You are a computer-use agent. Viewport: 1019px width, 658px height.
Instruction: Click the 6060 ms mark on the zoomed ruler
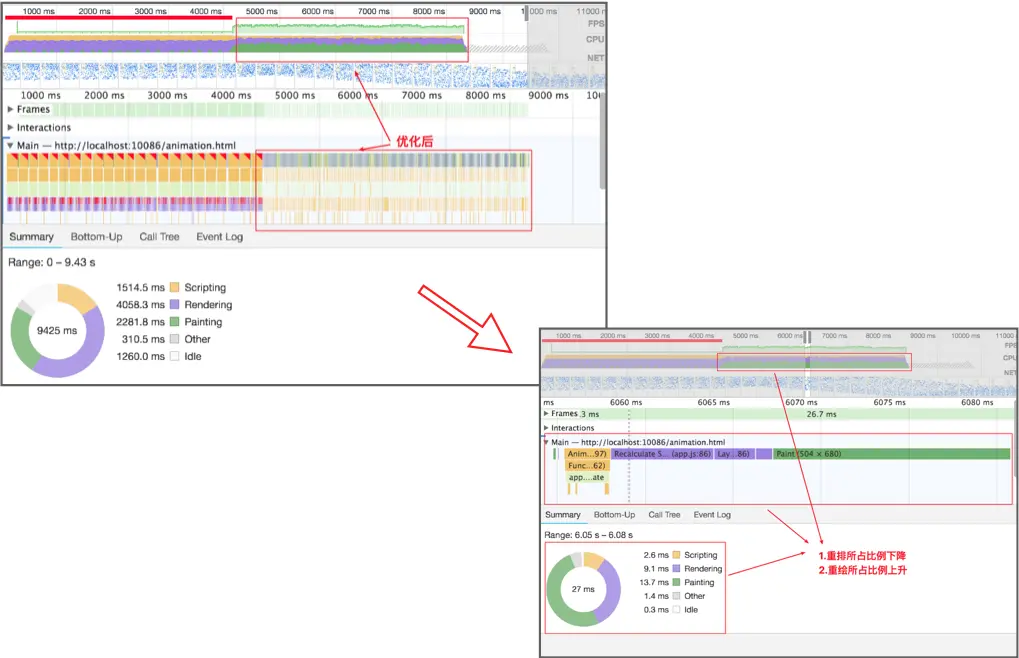(x=626, y=403)
